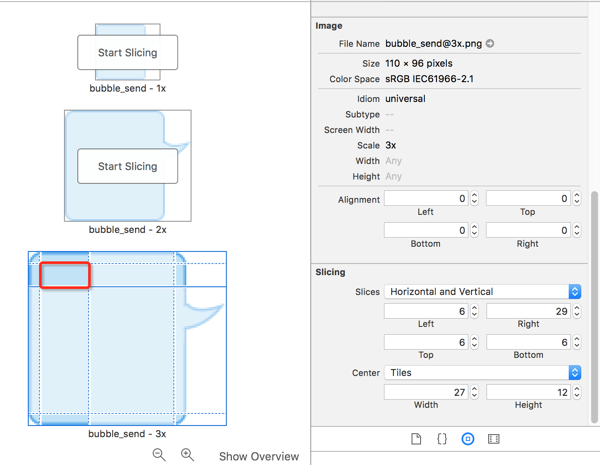
Task: Click the zoom in magnifier icon
Action: 188,455
